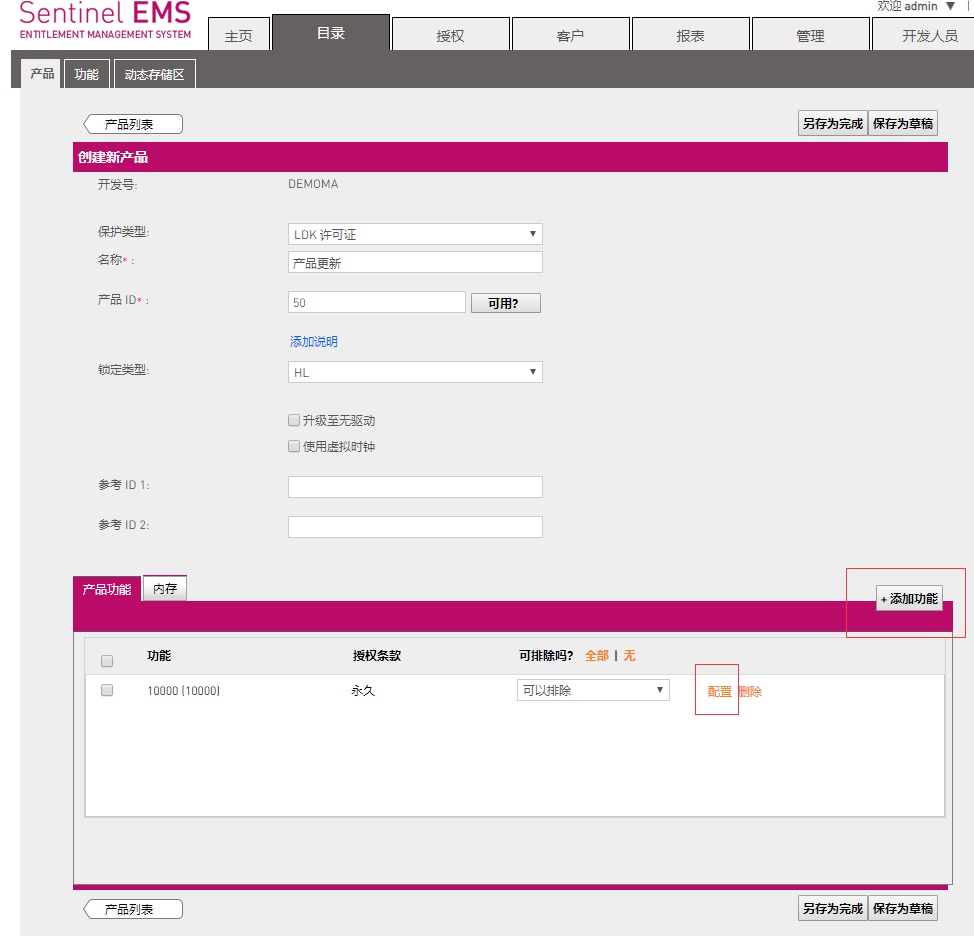974x936 pixels.
Task: Open the admin user dropdown arrow
Action: [x=950, y=6]
